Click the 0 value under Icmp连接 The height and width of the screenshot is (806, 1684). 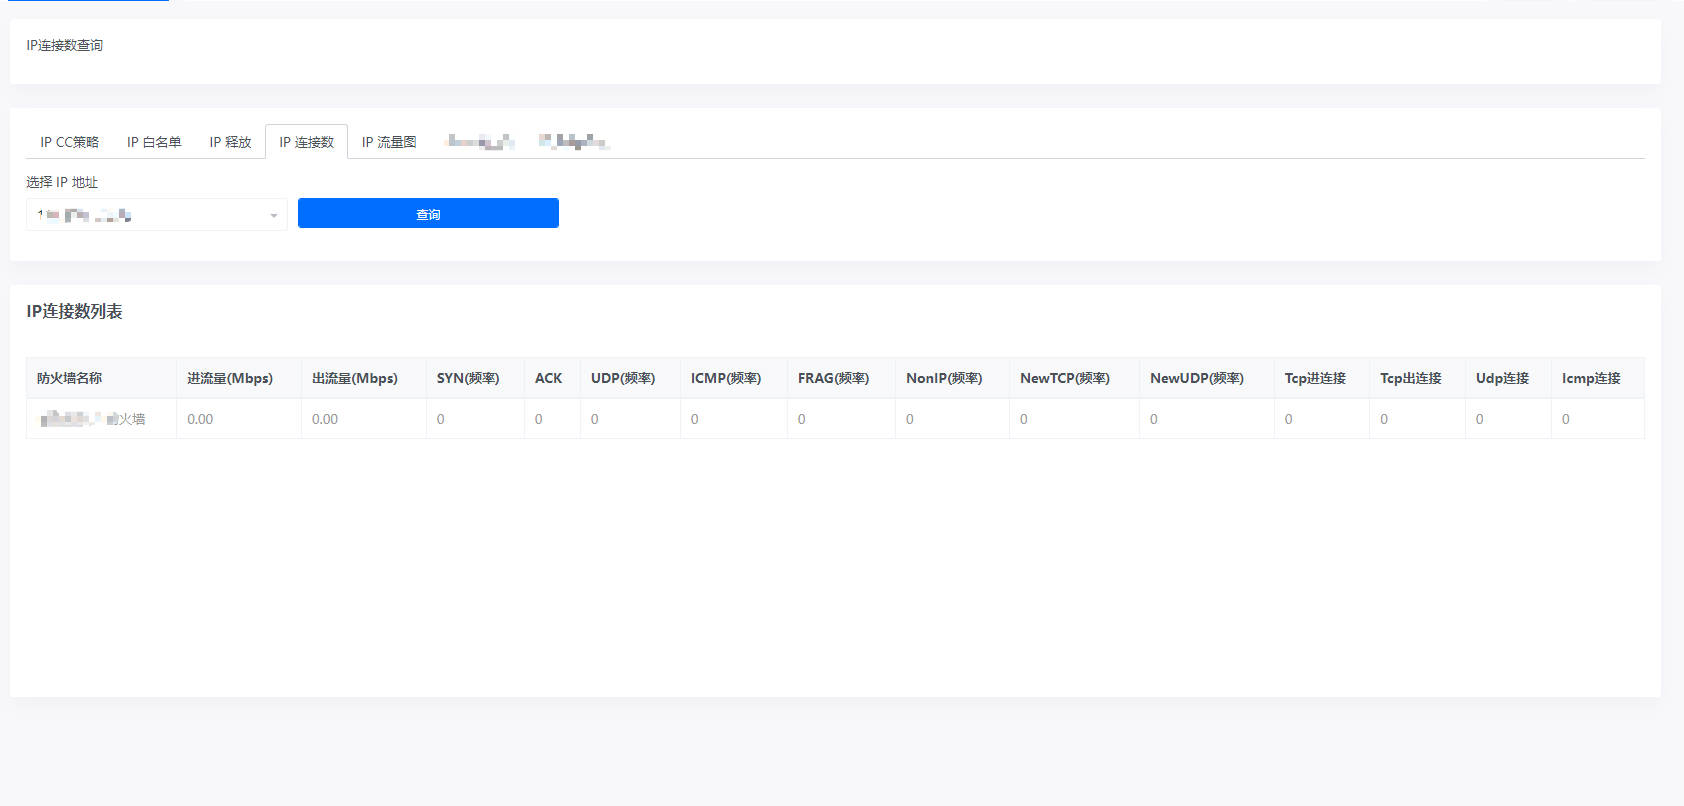pos(1566,419)
